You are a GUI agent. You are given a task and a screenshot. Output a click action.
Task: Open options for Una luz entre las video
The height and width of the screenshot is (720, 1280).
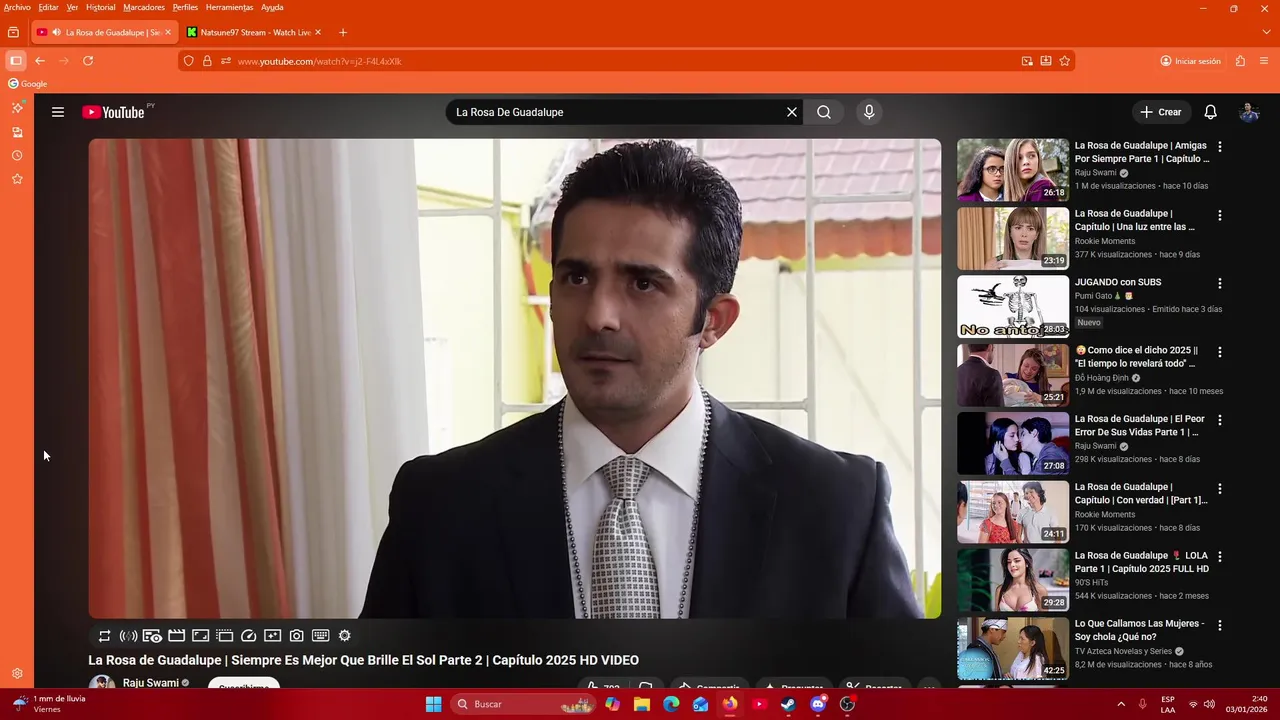coord(1219,215)
